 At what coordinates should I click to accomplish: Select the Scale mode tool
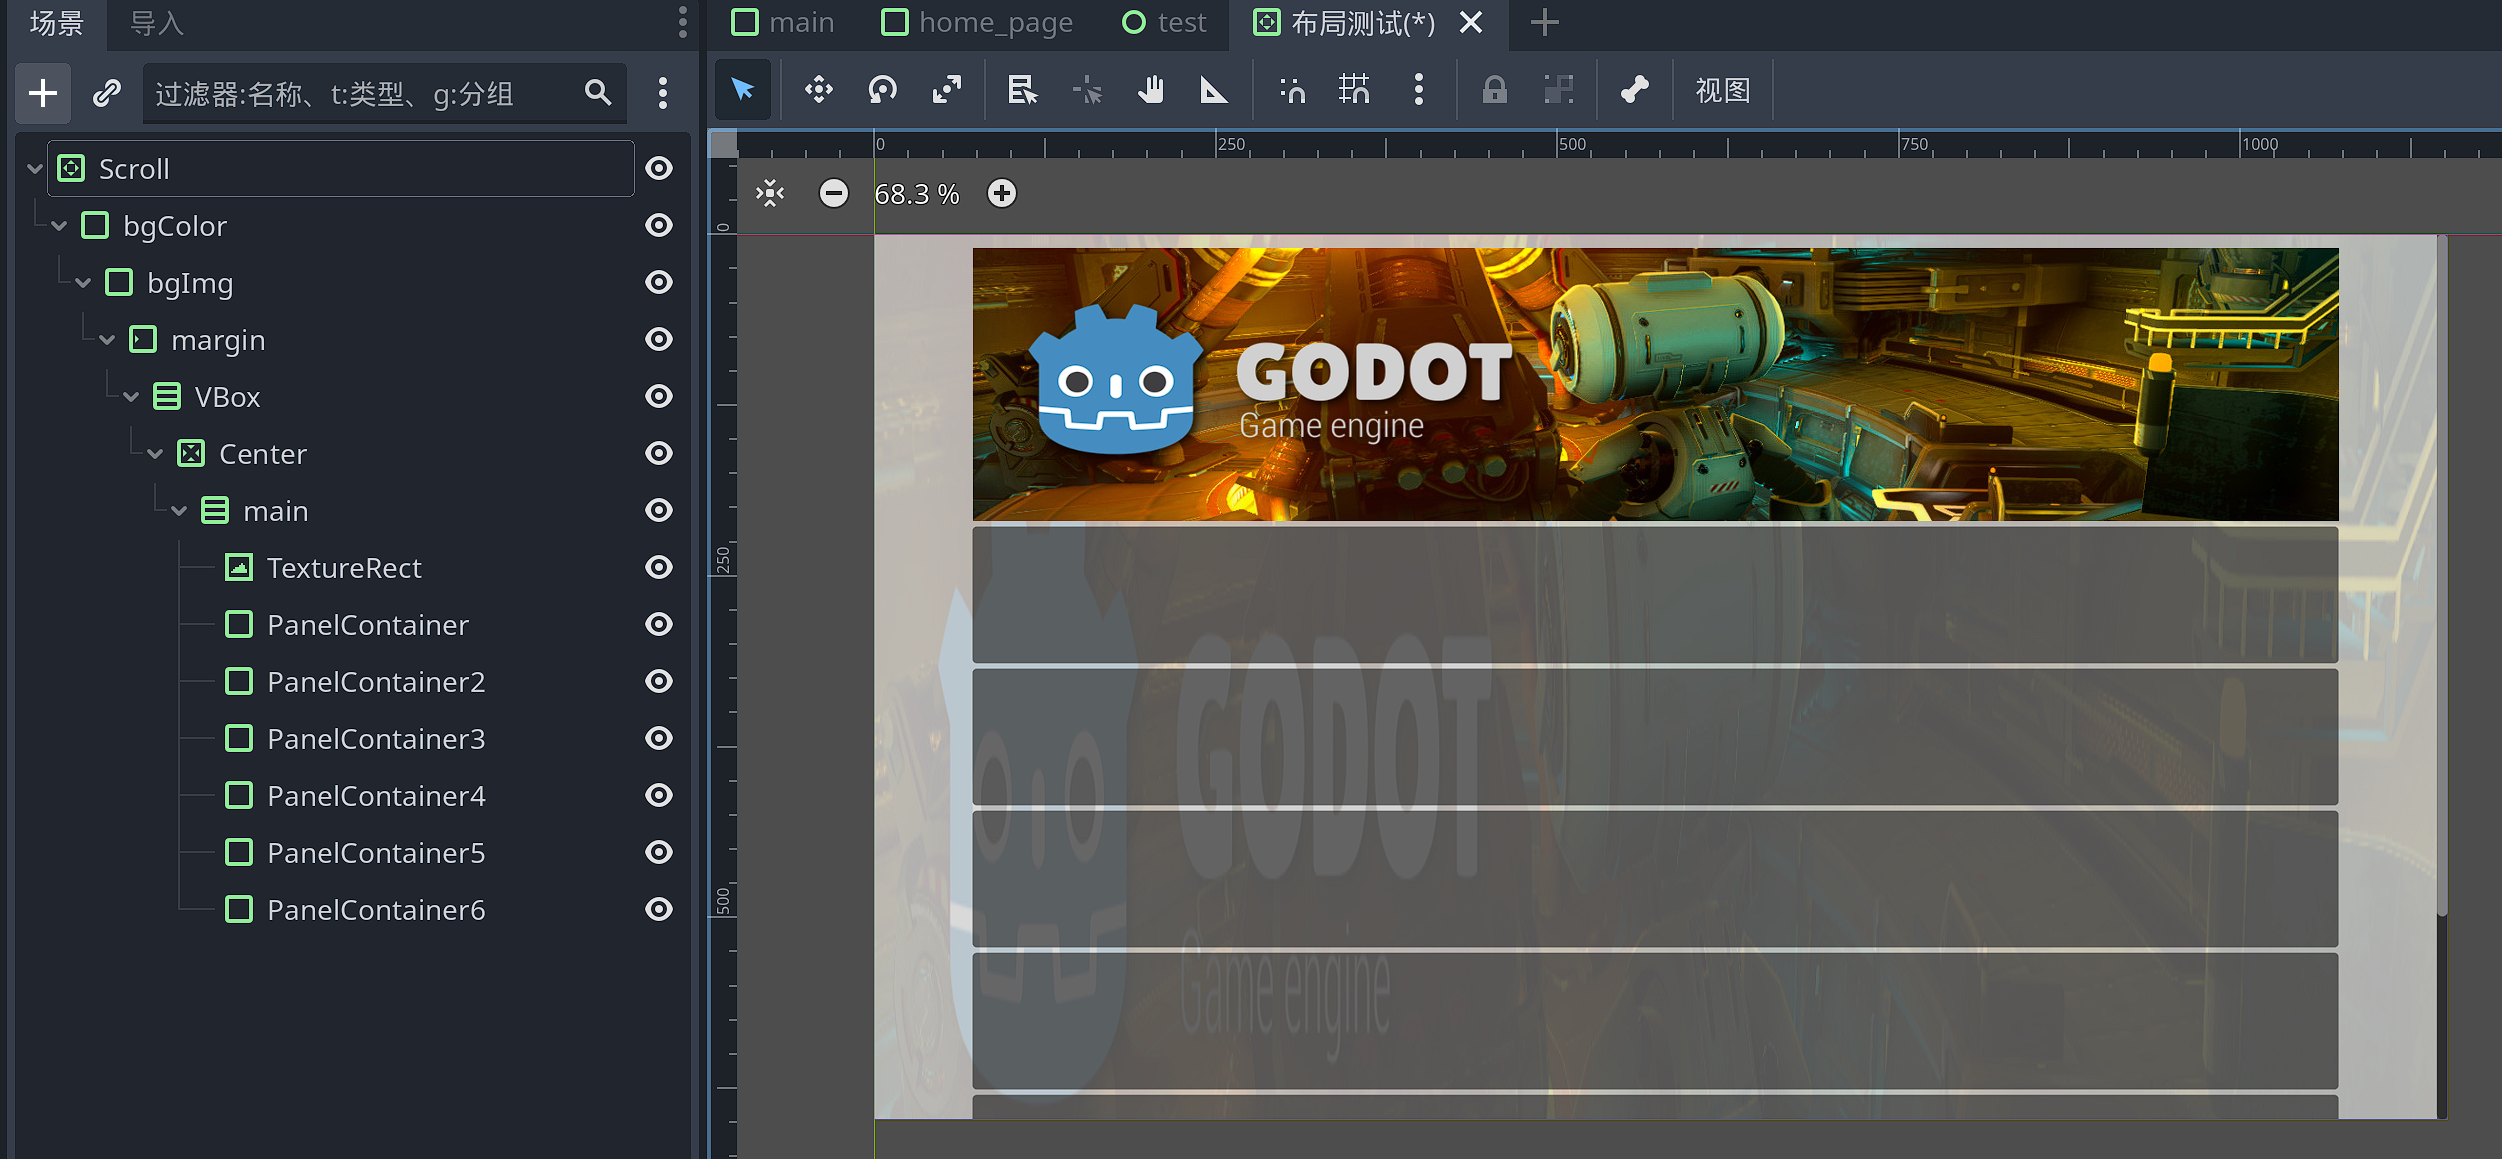[946, 90]
